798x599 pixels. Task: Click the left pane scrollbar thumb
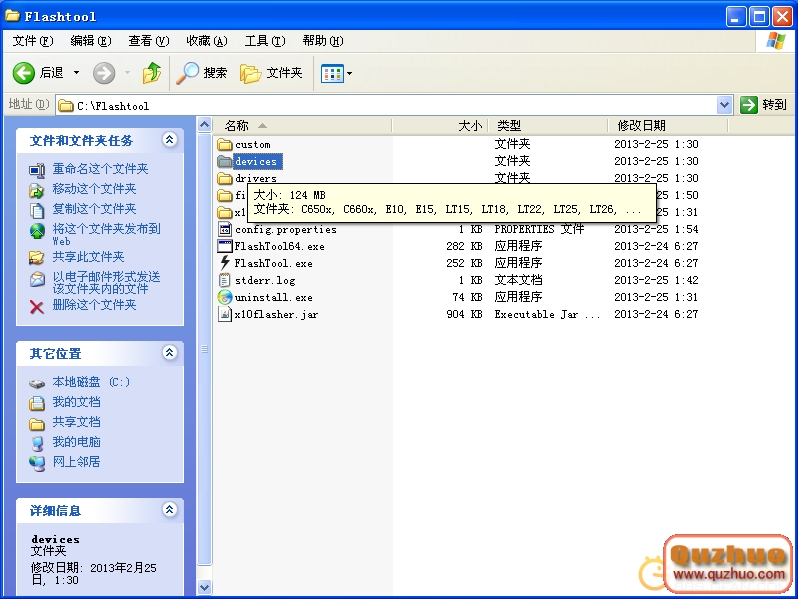coord(205,349)
